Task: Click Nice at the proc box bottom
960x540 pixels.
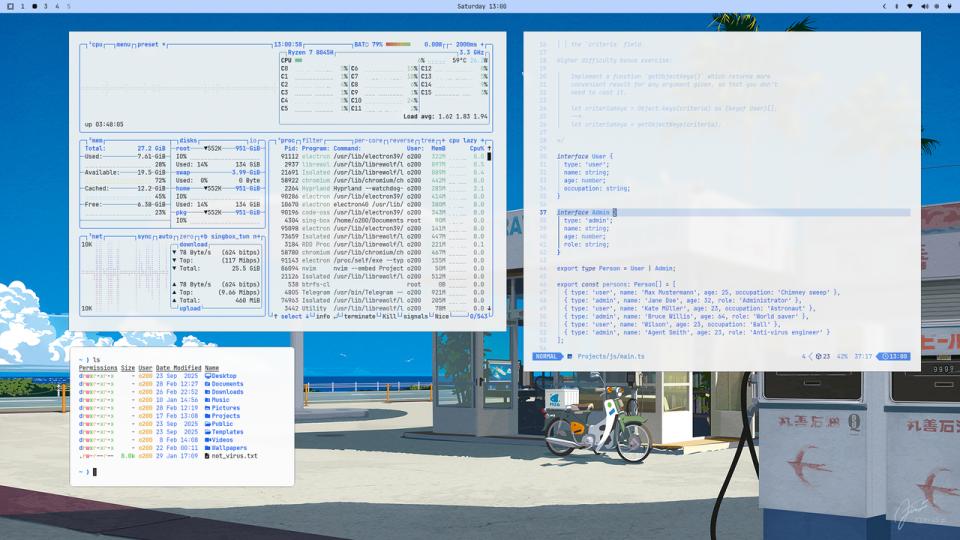Action: pos(441,317)
